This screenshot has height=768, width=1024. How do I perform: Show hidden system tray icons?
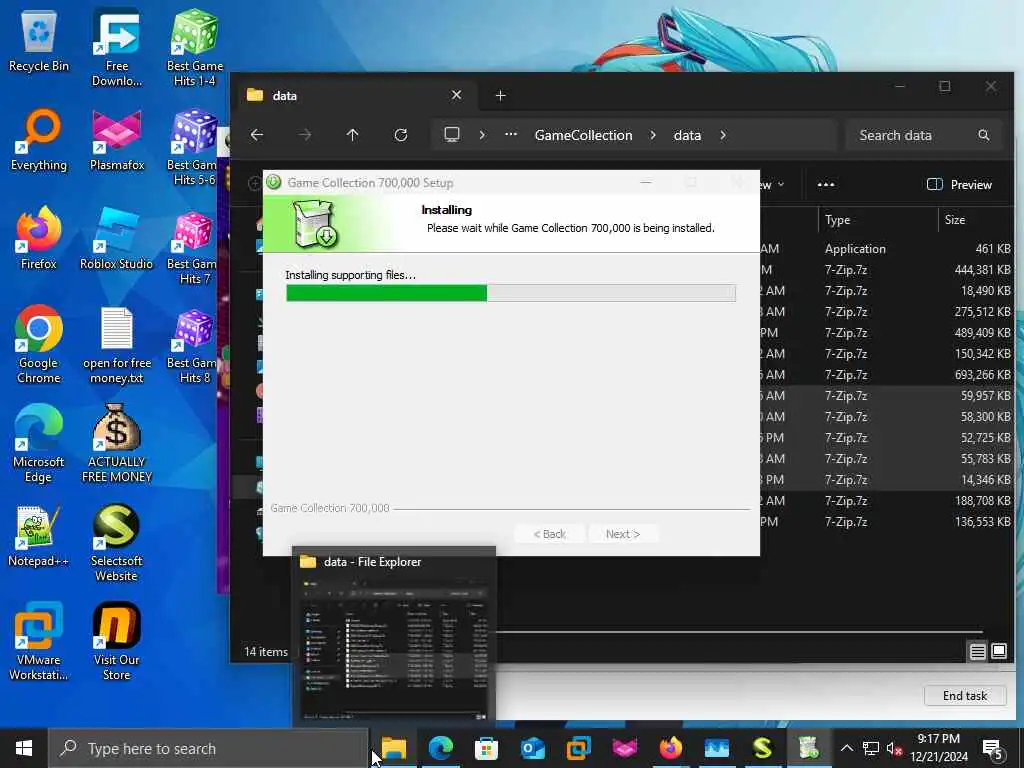coord(846,748)
